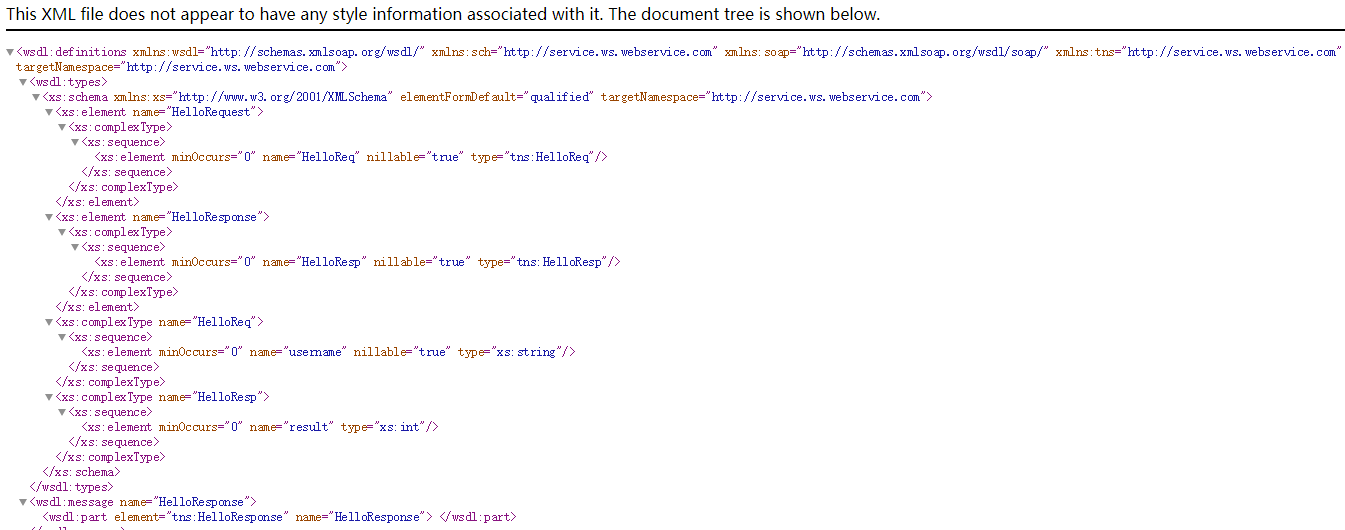Collapse the wsdl:types node
The width and height of the screenshot is (1345, 530).
click(x=23, y=82)
